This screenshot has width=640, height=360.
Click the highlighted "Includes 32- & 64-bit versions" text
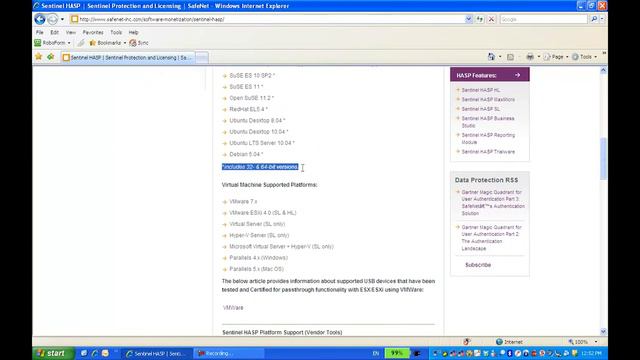pos(260,167)
